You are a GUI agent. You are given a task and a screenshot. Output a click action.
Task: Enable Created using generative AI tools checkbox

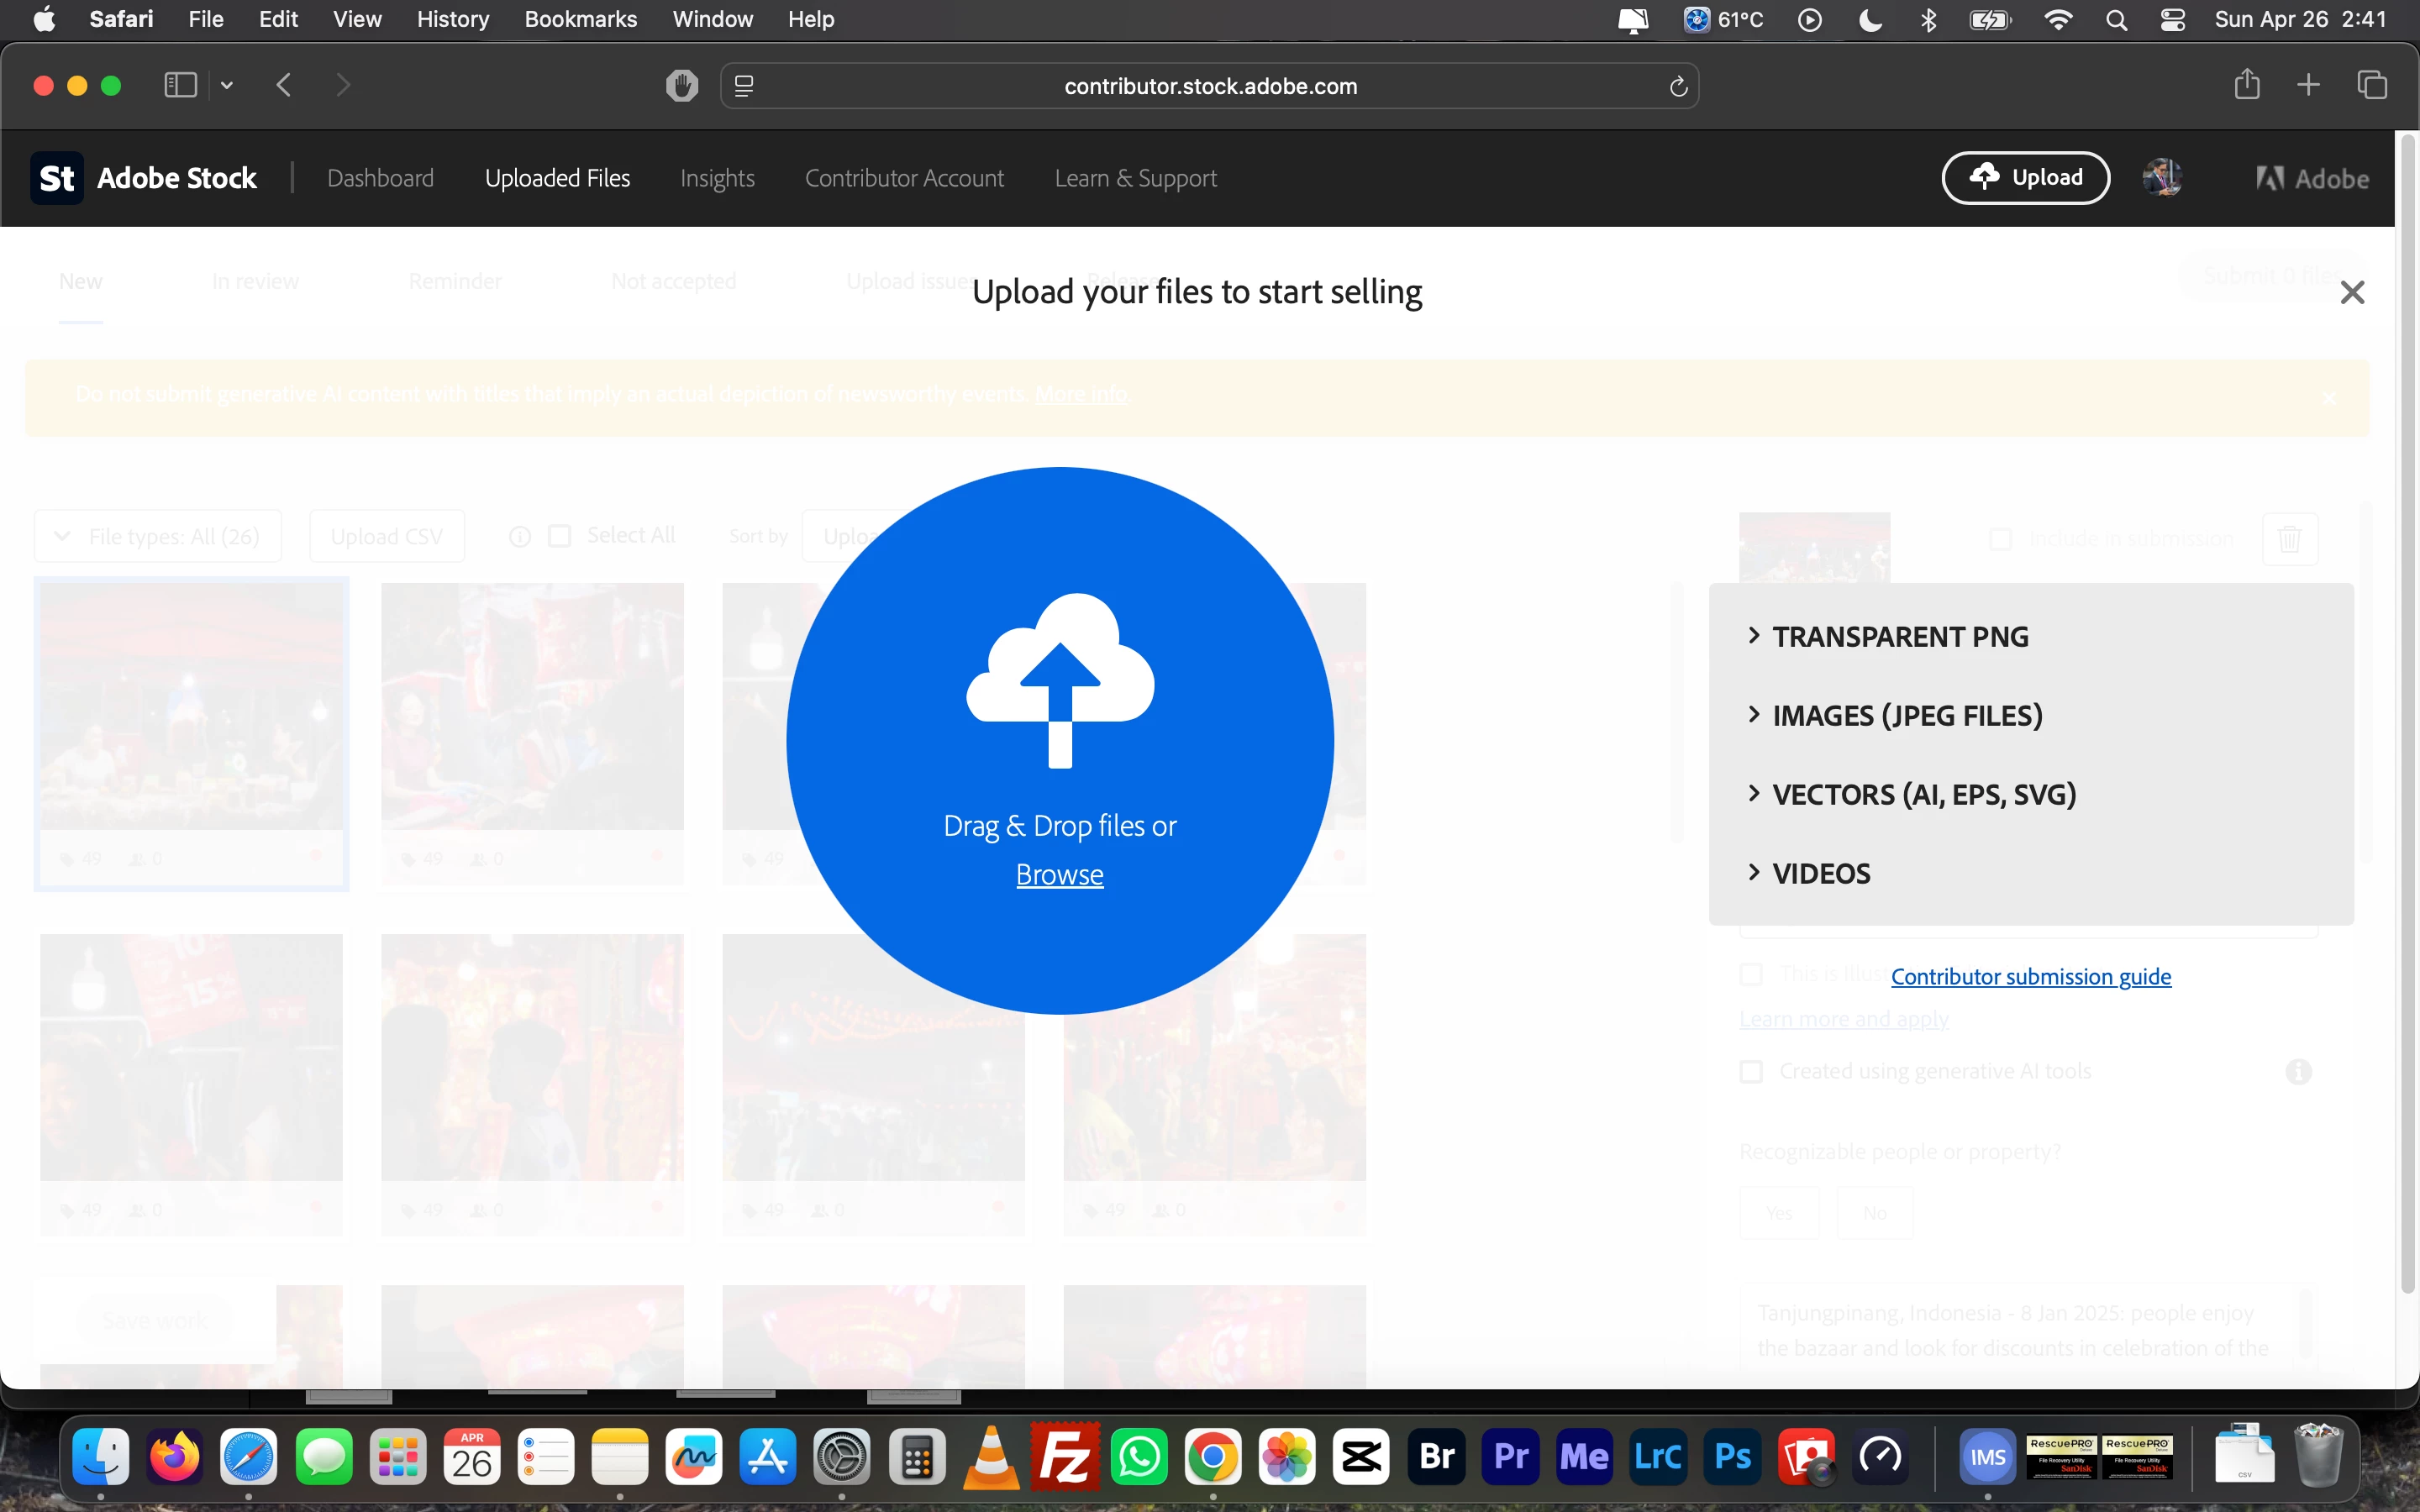[1751, 1071]
